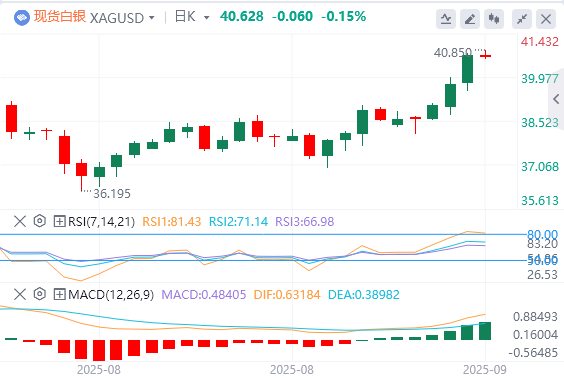Open the 日K timeframe dropdown
Screen dimensions: 564x380
pyautogui.click(x=192, y=17)
